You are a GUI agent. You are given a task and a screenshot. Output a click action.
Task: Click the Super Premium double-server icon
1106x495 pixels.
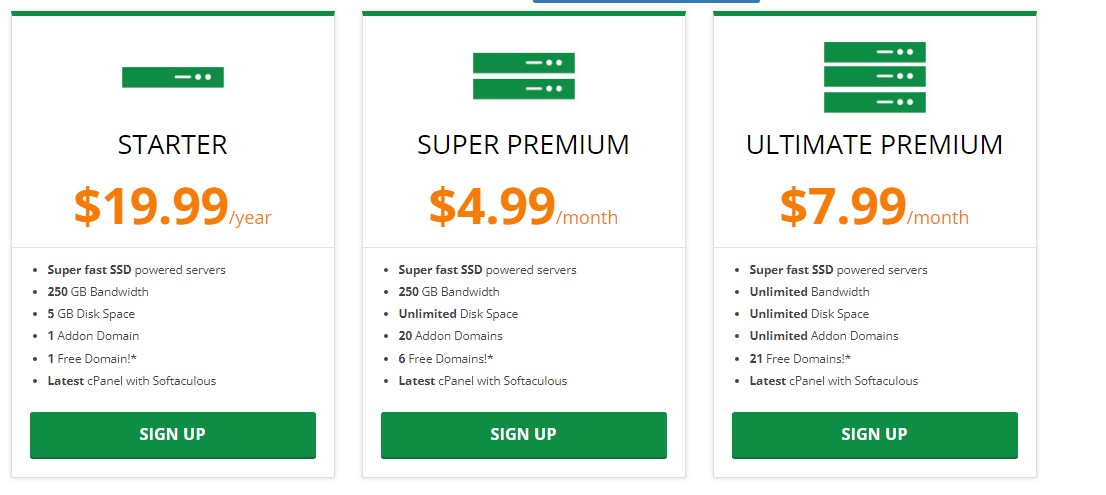pos(524,76)
